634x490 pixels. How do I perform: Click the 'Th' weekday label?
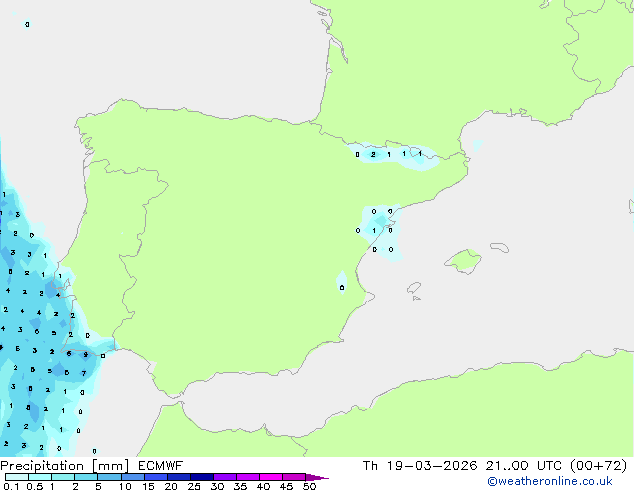click(x=370, y=466)
